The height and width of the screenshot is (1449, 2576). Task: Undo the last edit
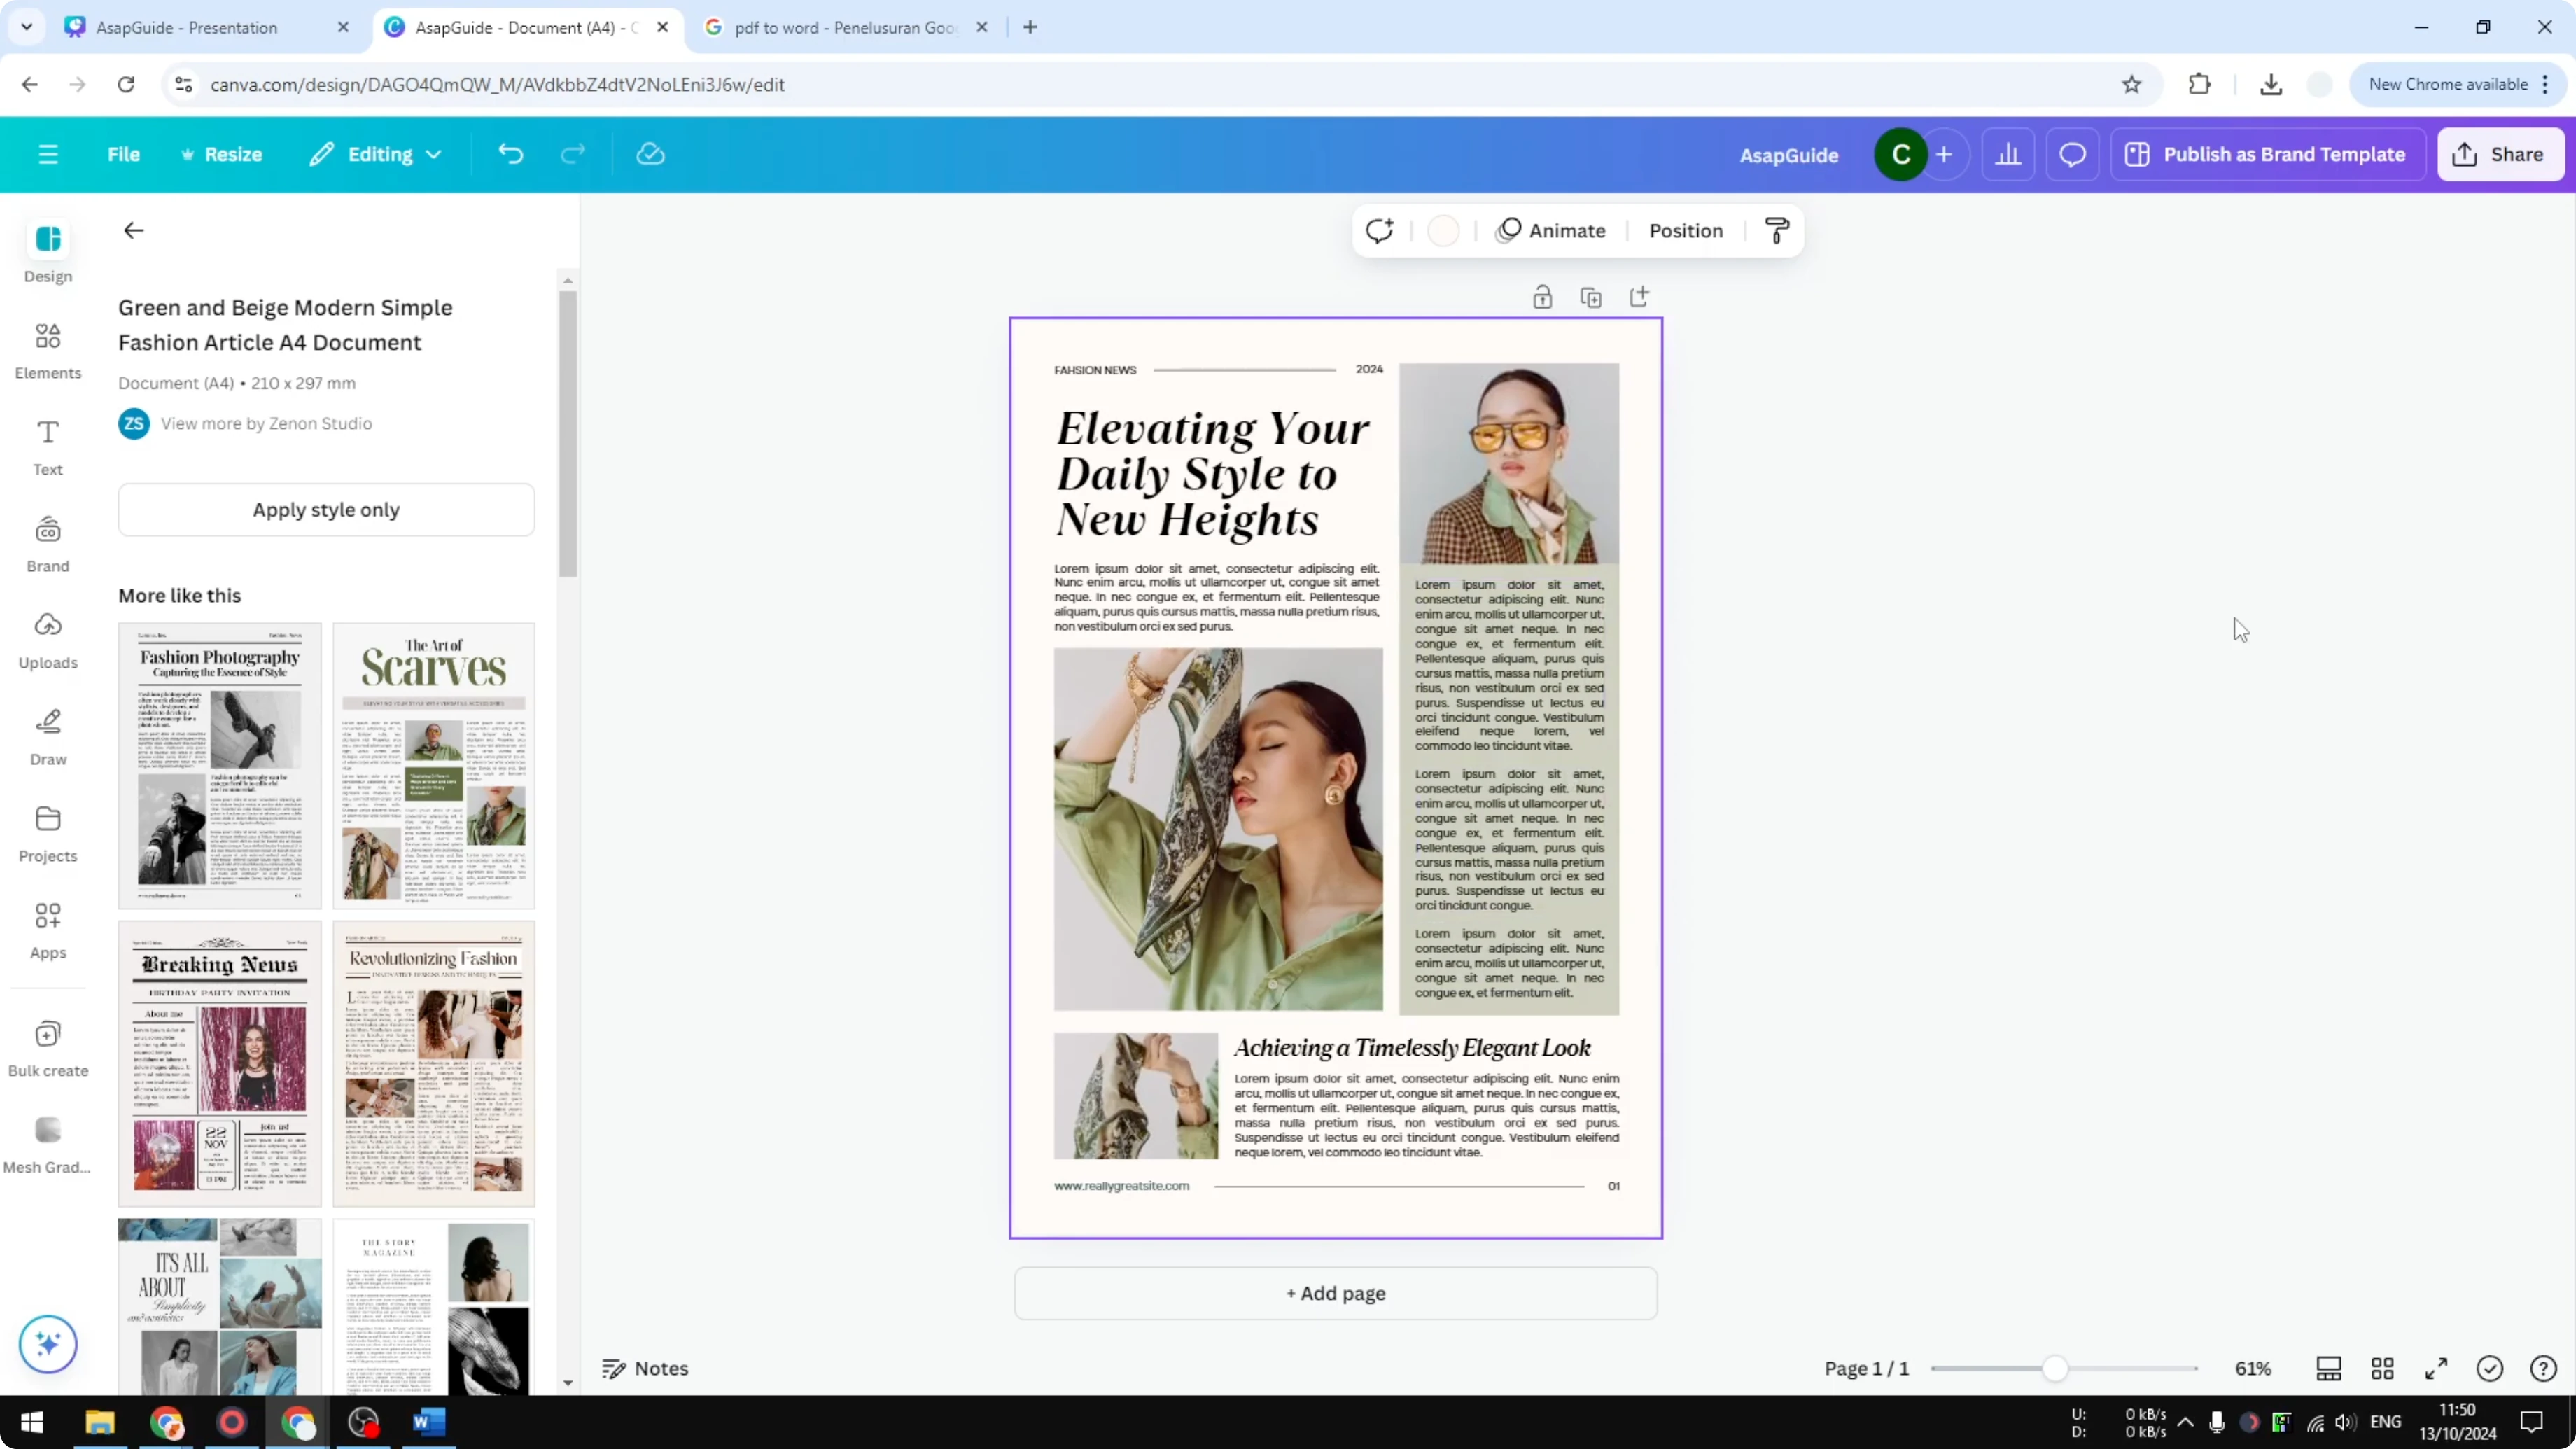(x=511, y=153)
